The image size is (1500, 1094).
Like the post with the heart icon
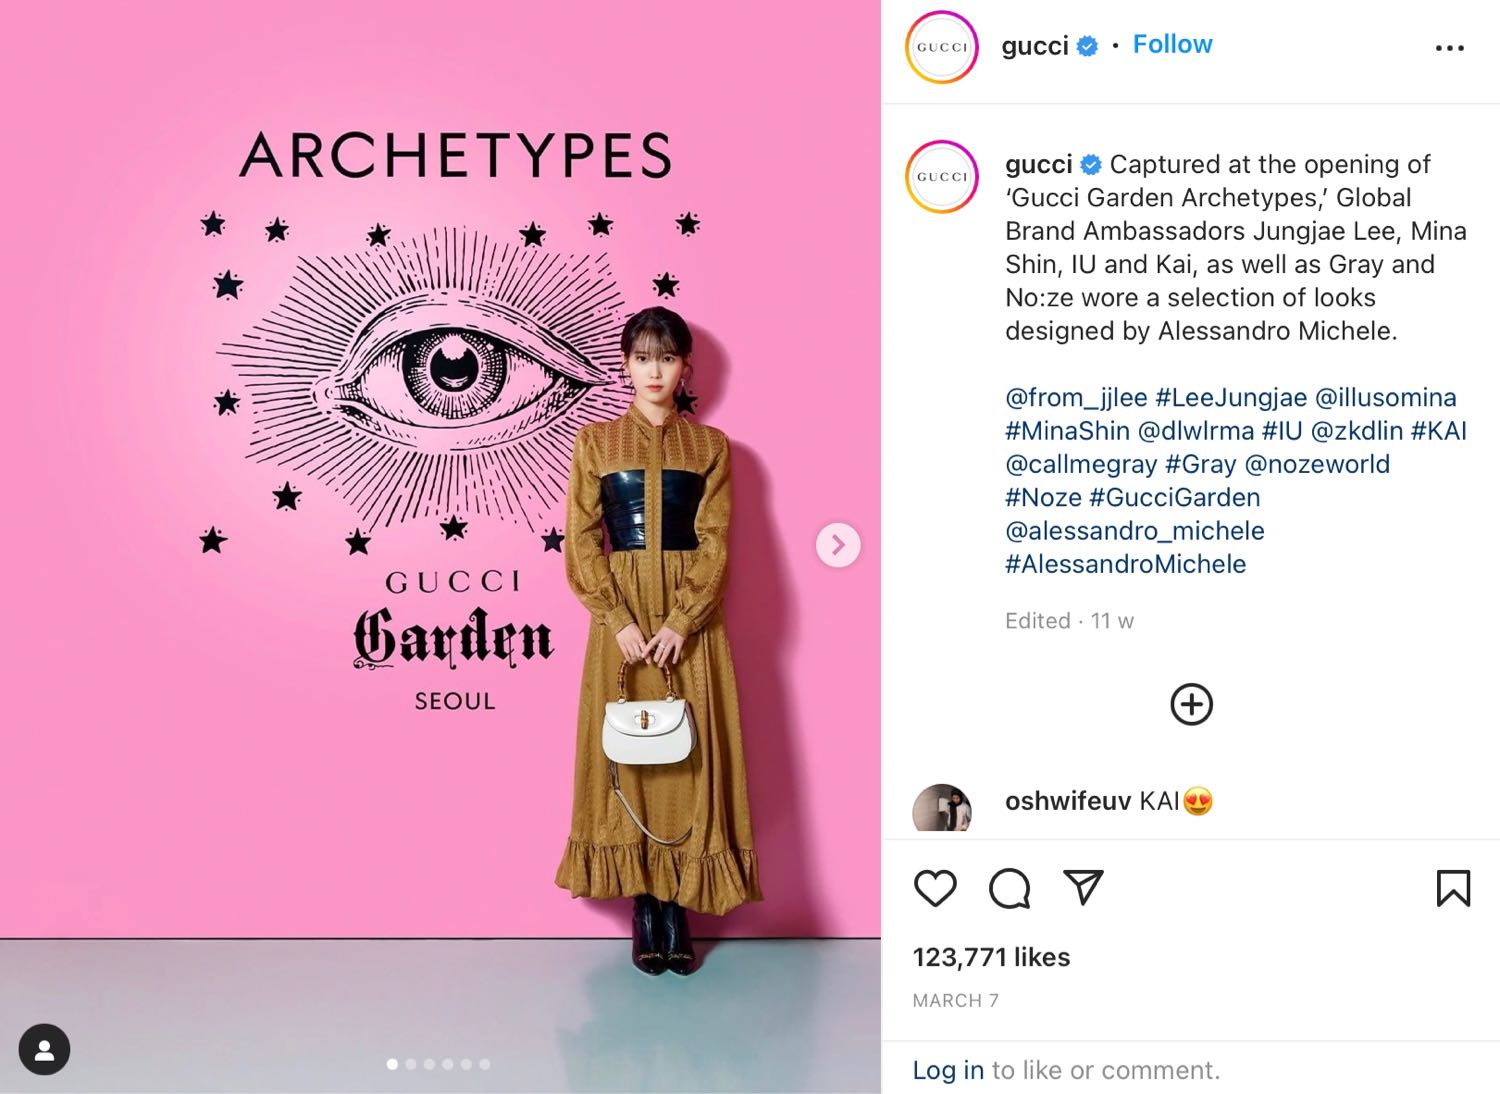935,888
